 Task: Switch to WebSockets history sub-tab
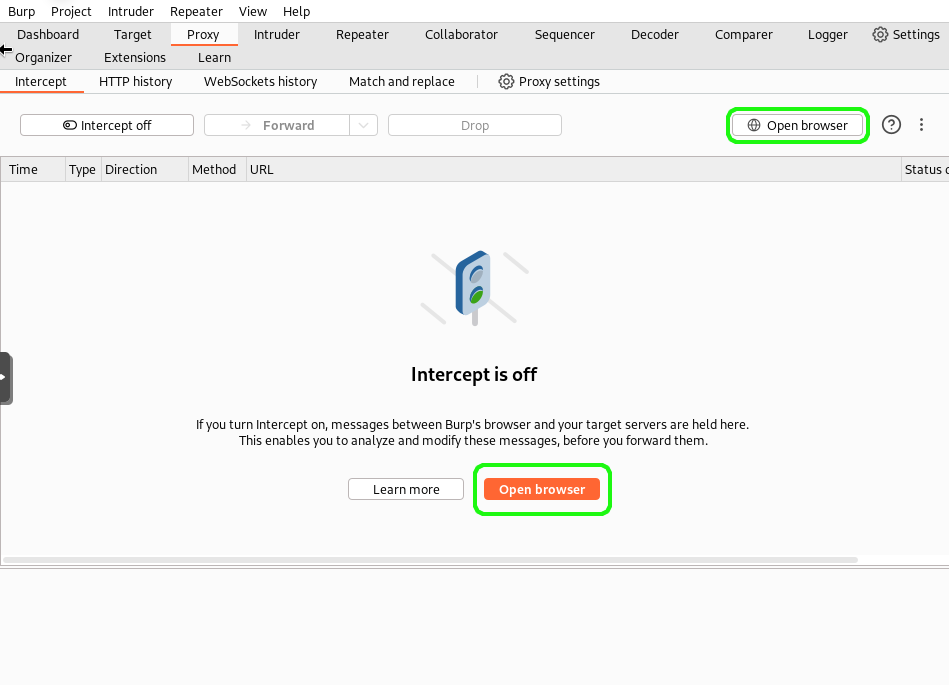[x=260, y=82]
